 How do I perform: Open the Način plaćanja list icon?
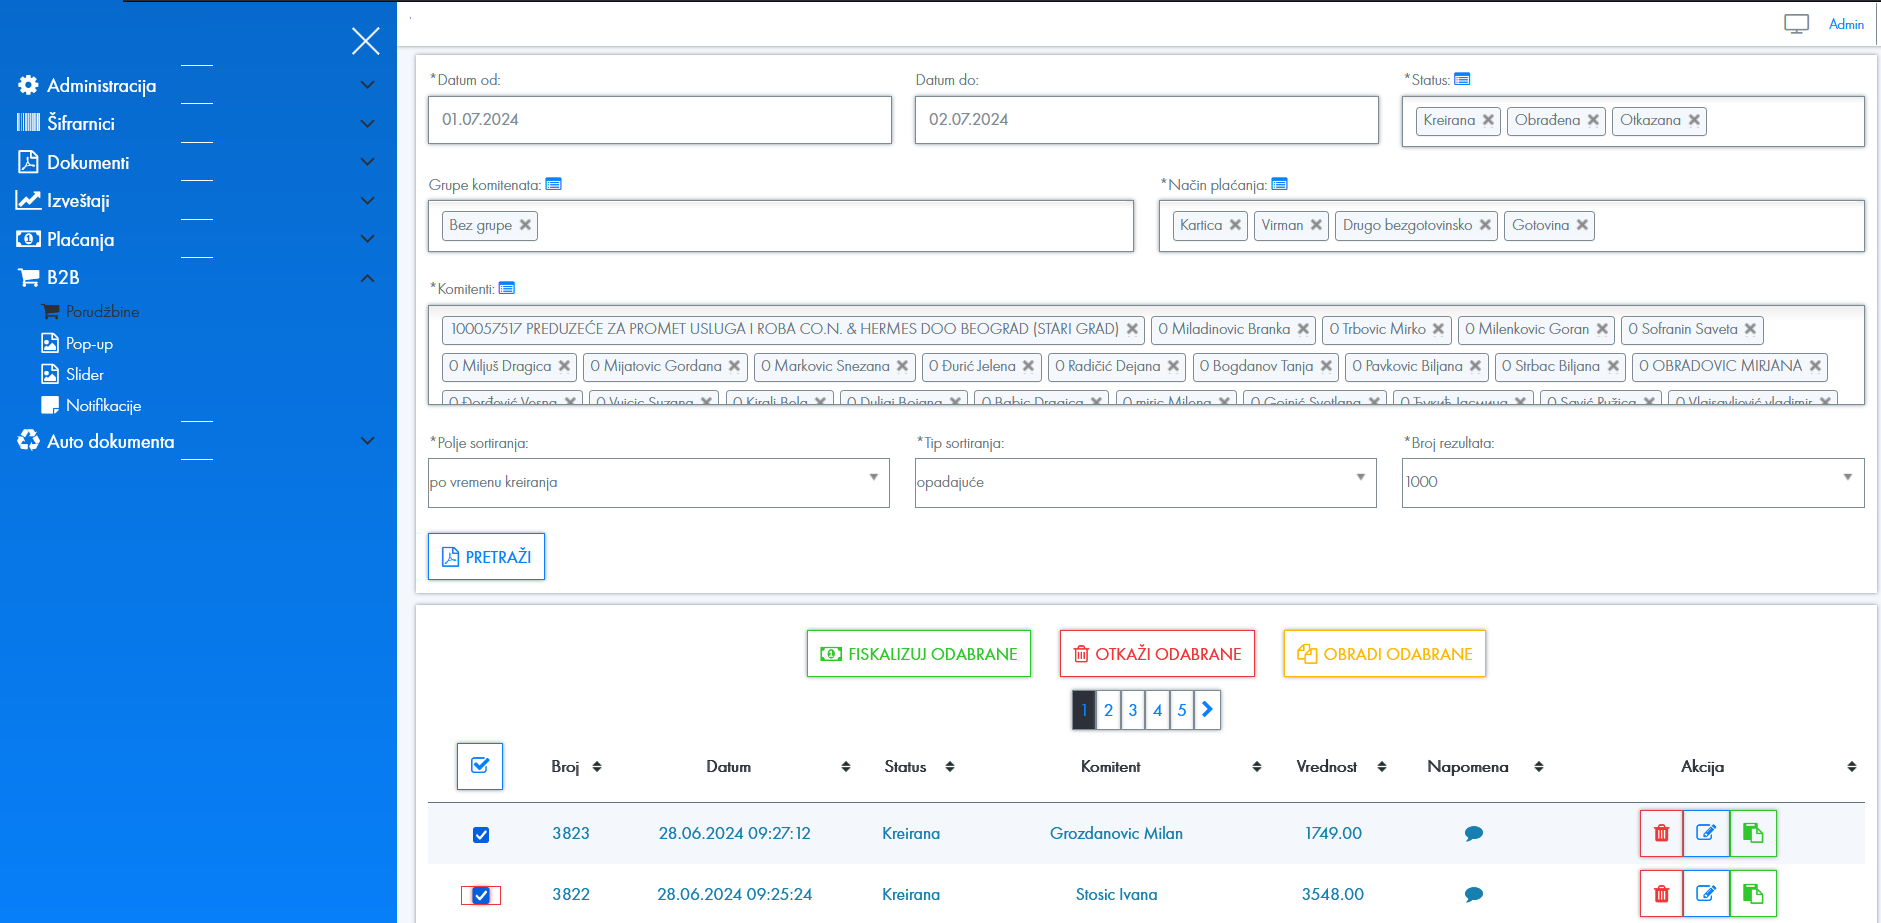1279,184
